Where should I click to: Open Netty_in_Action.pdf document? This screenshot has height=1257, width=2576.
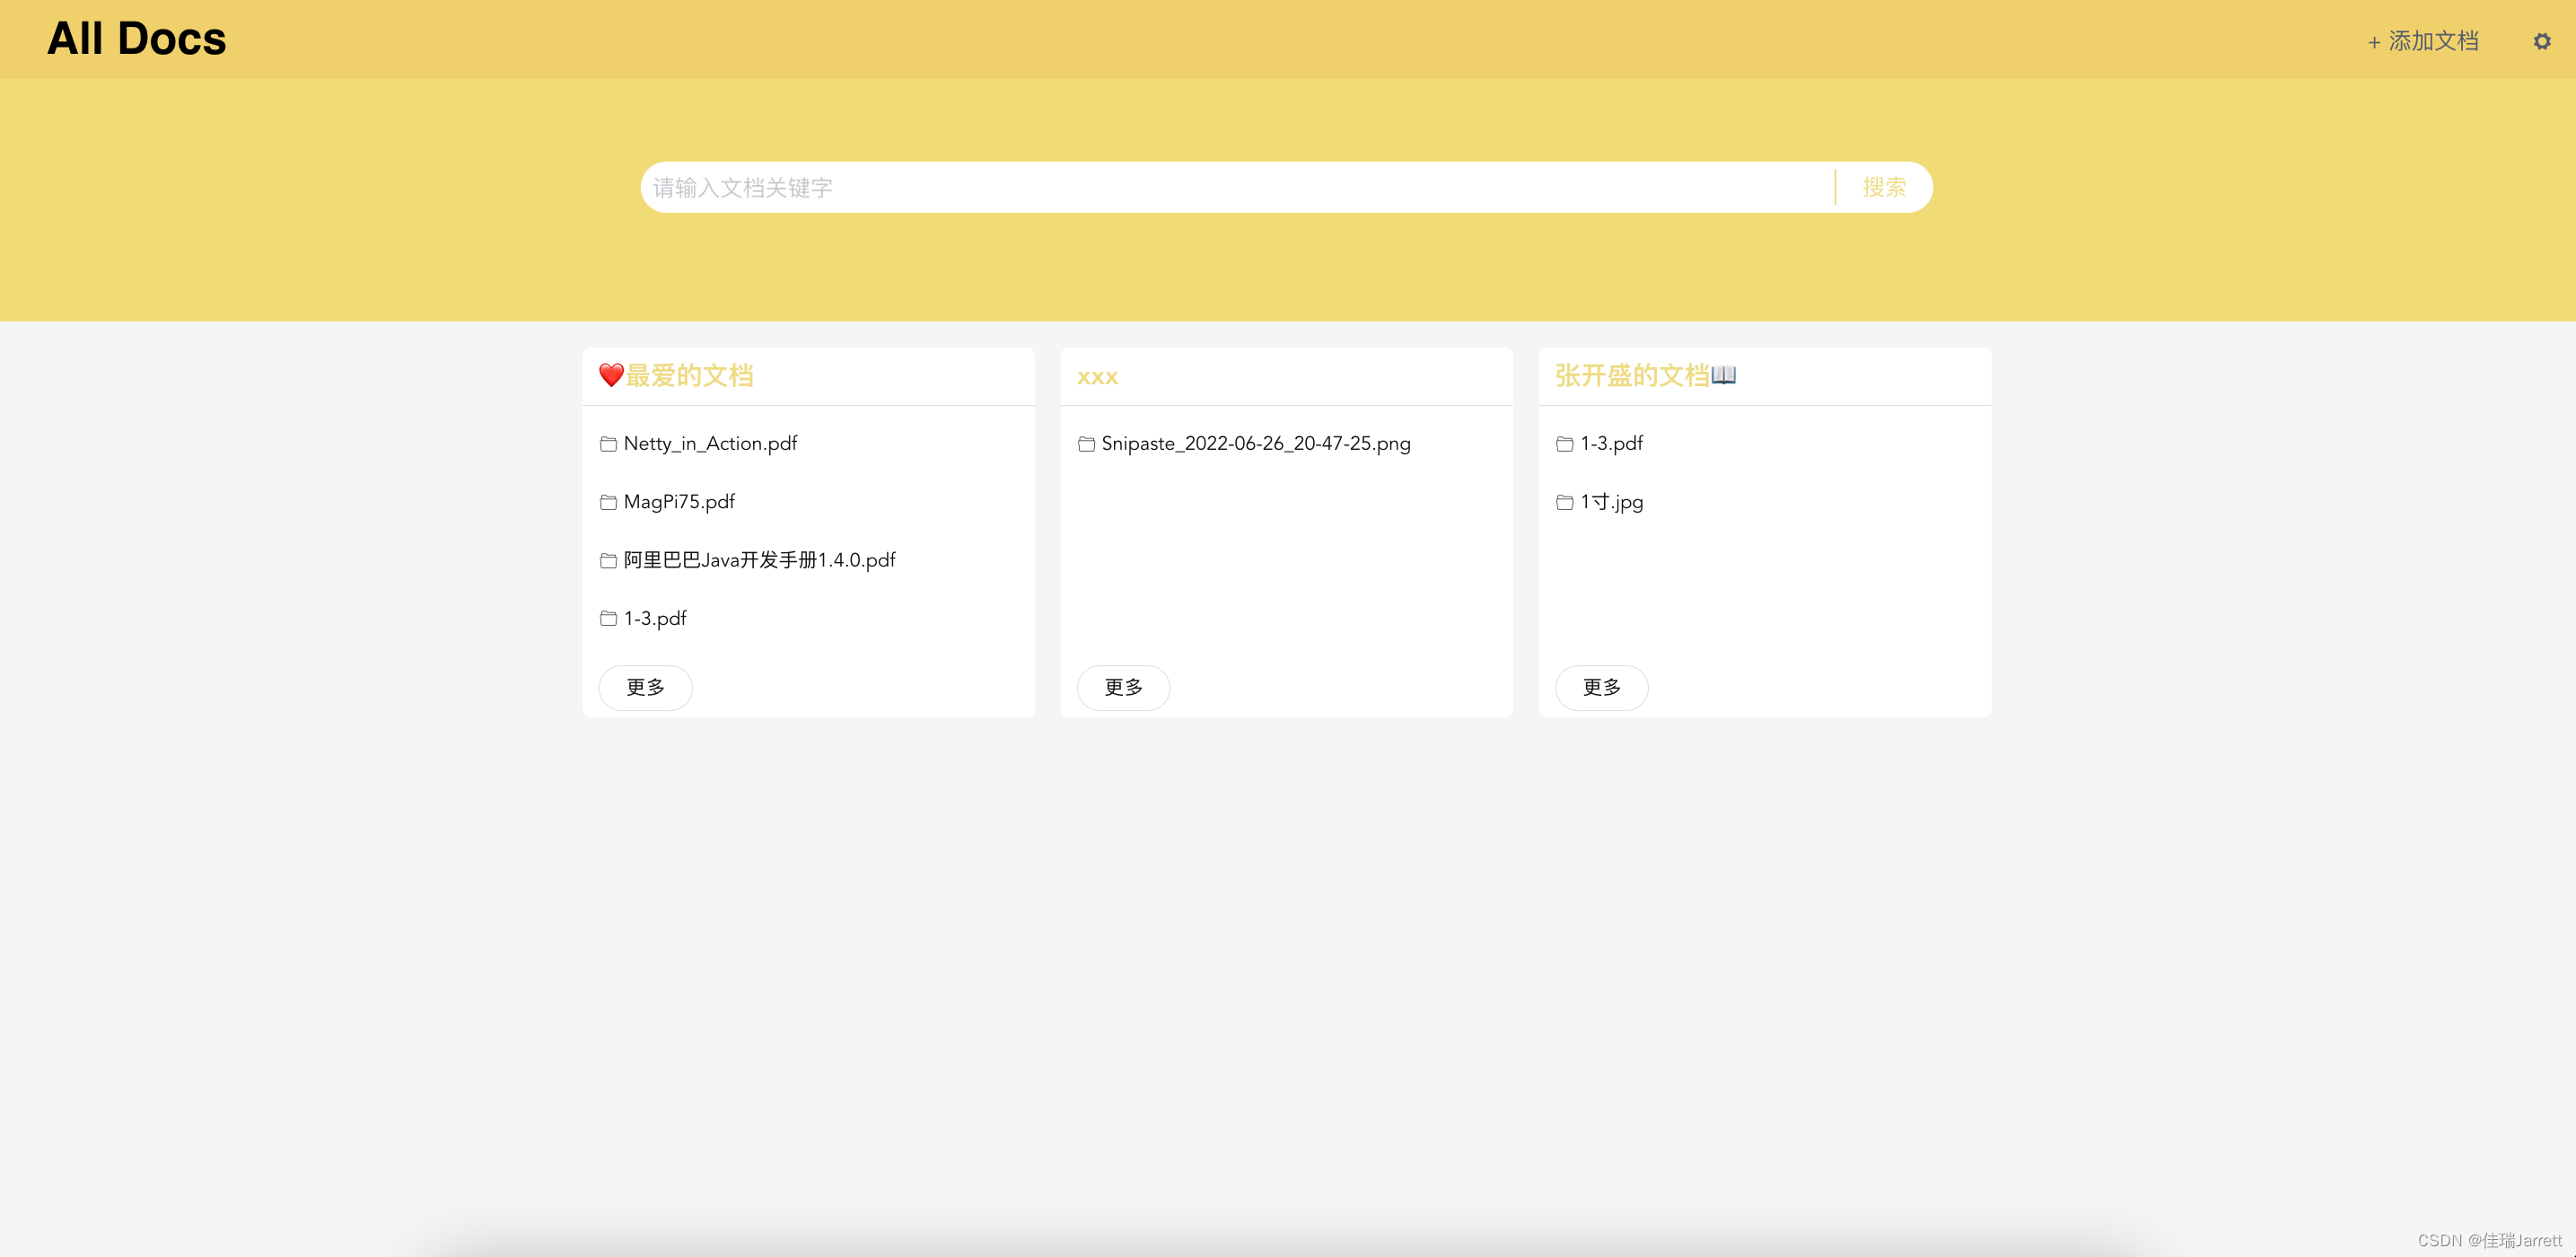click(x=710, y=443)
